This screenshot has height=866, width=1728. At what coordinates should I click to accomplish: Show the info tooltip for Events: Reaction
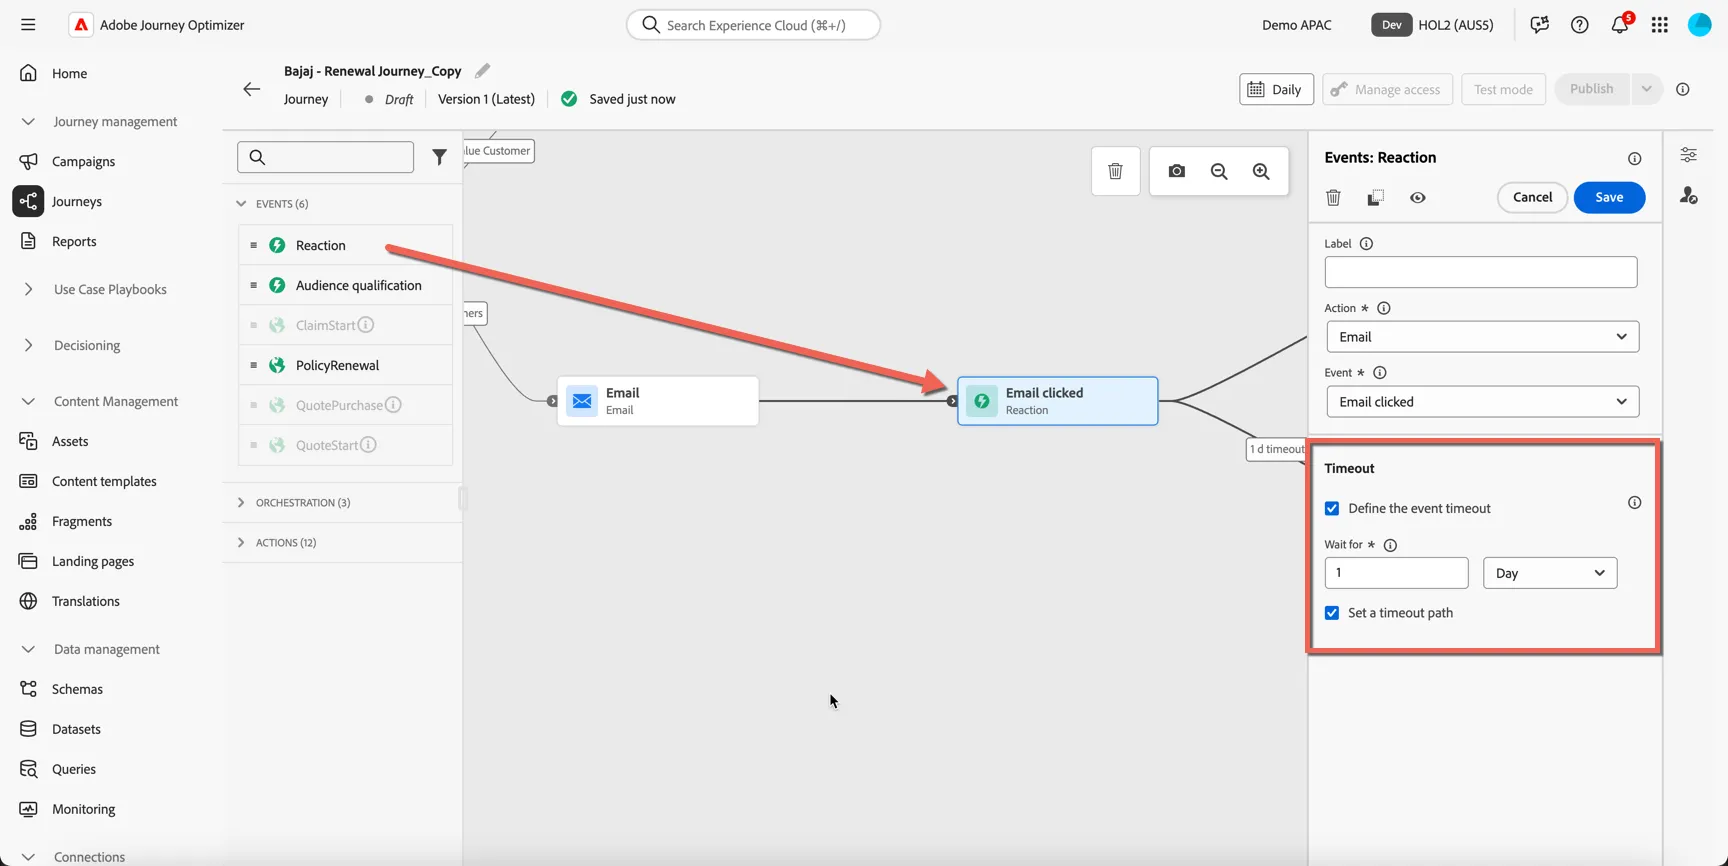[x=1635, y=158]
